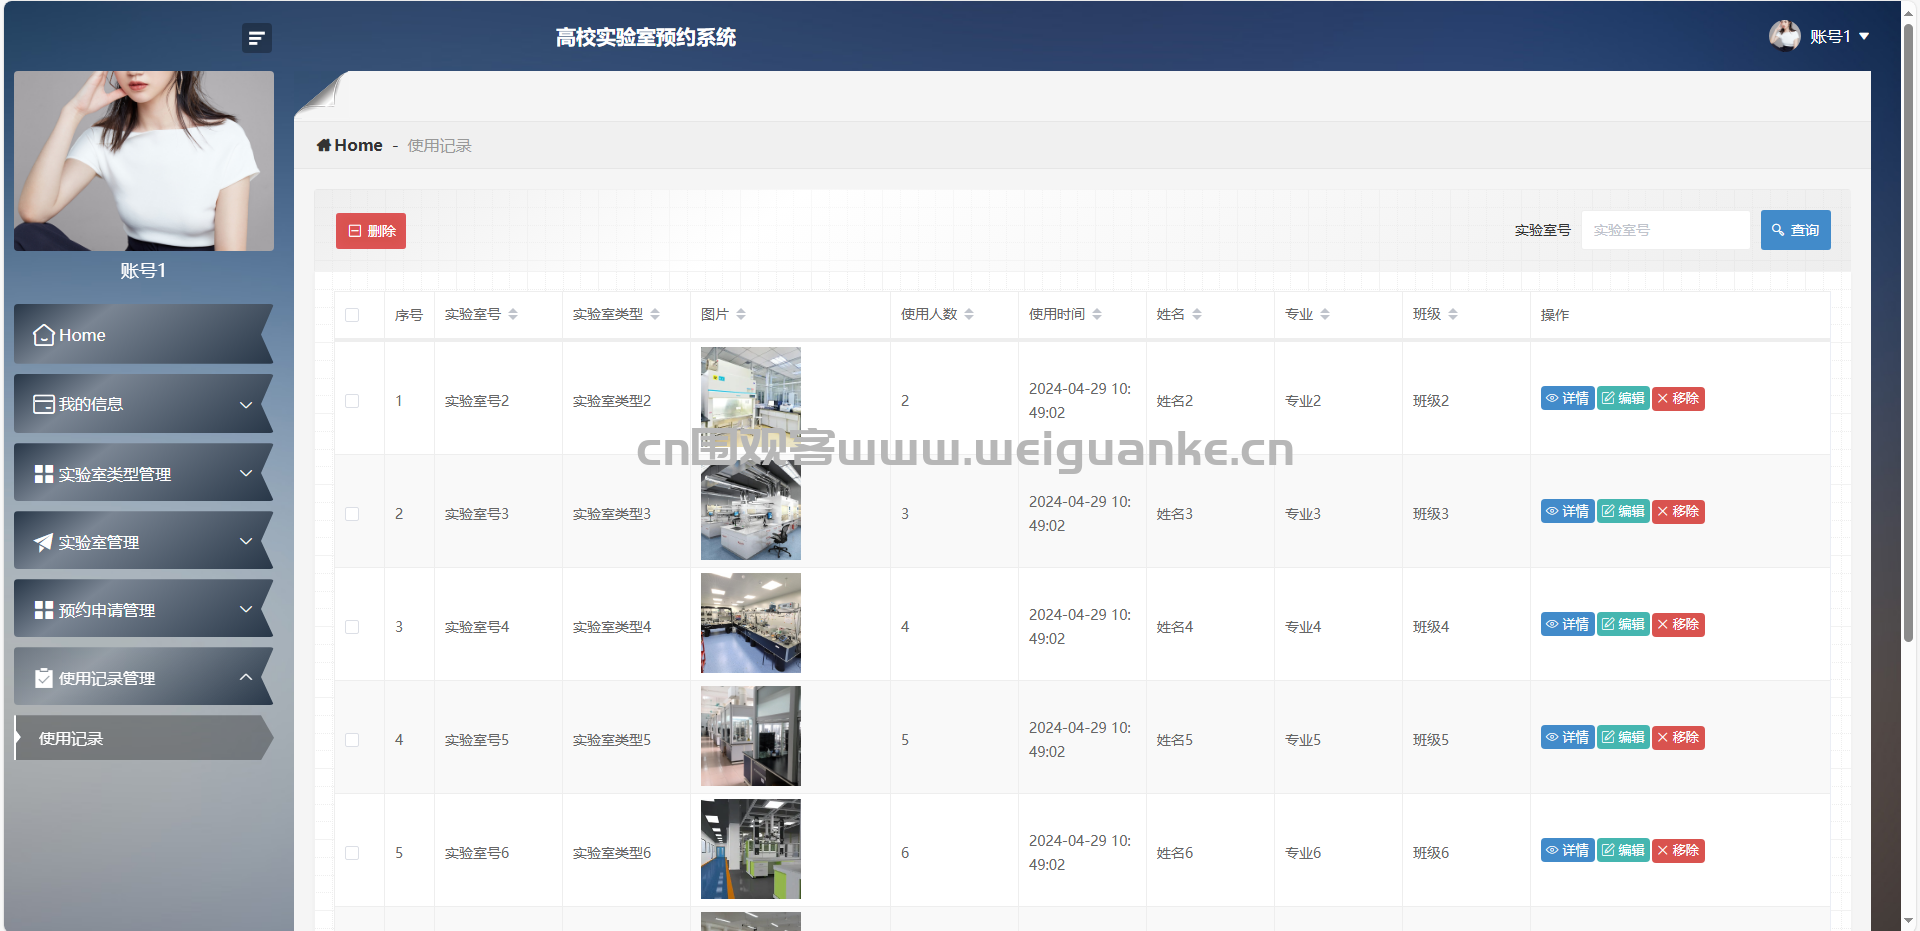Expand the 预约申请管理 menu chevron
Viewport: 1920px width, 931px height.
pos(246,609)
